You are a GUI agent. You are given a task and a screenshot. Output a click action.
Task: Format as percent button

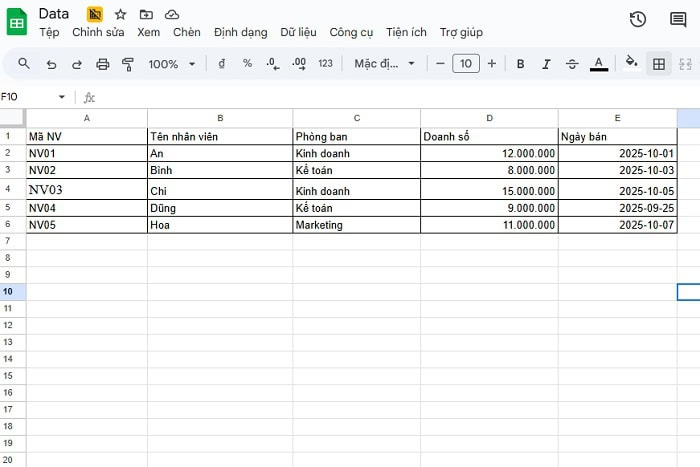click(x=247, y=64)
